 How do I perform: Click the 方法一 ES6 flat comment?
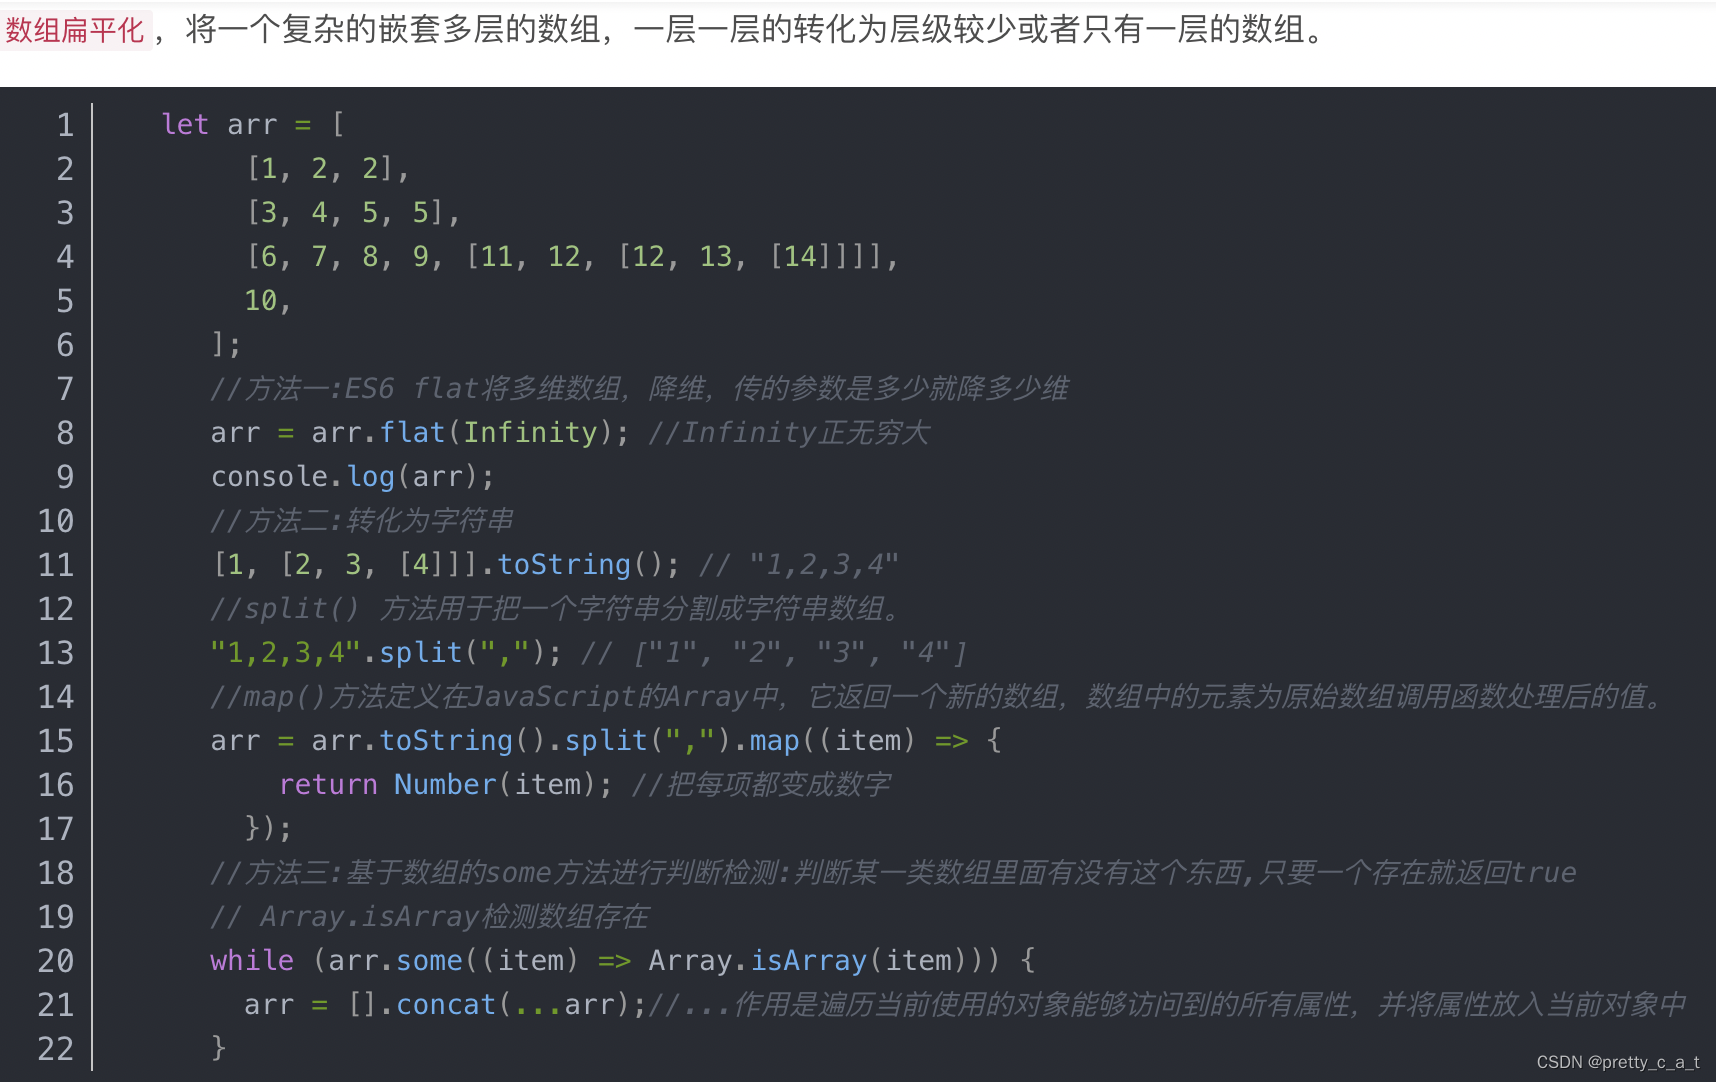(640, 389)
